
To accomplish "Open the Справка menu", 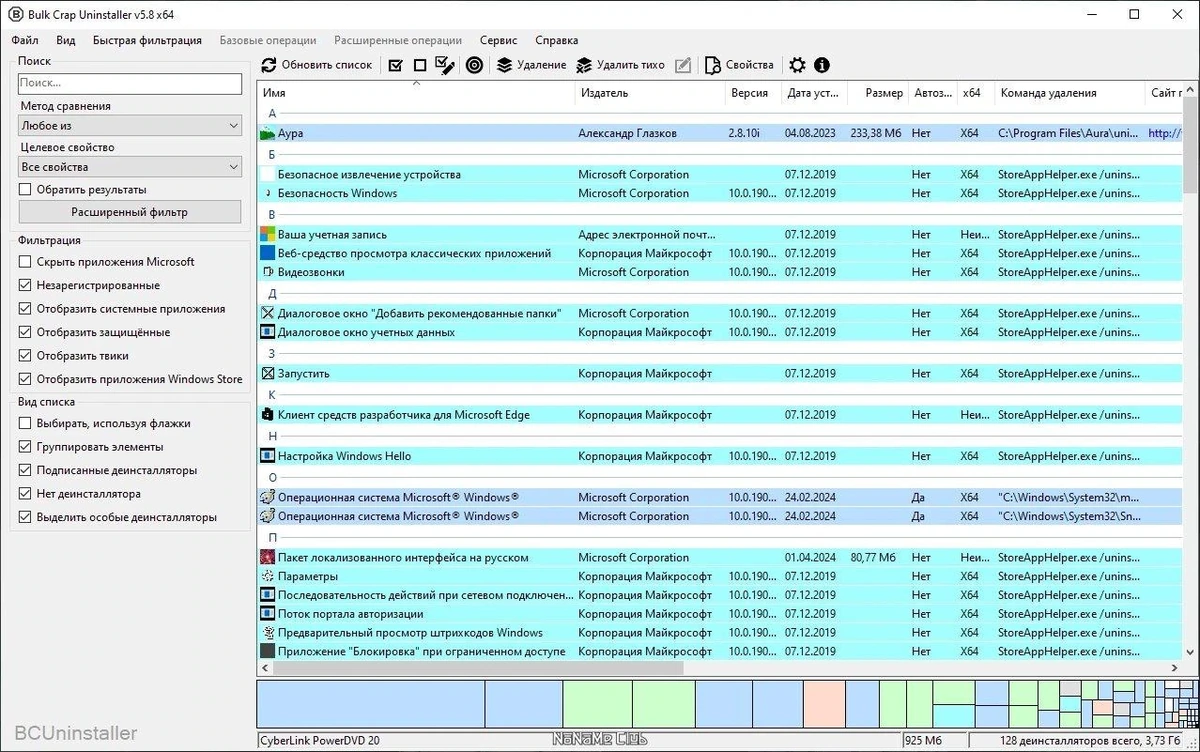I will [556, 41].
